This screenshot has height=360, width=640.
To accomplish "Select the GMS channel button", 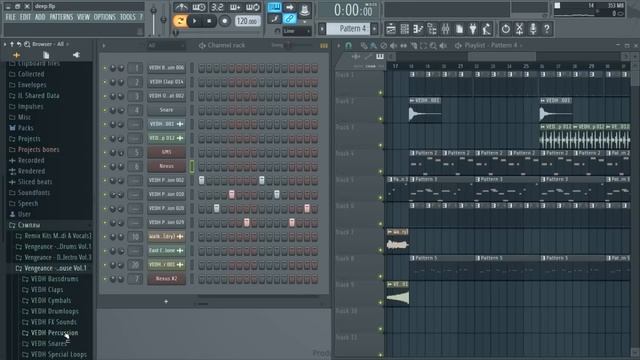I will (x=166, y=152).
